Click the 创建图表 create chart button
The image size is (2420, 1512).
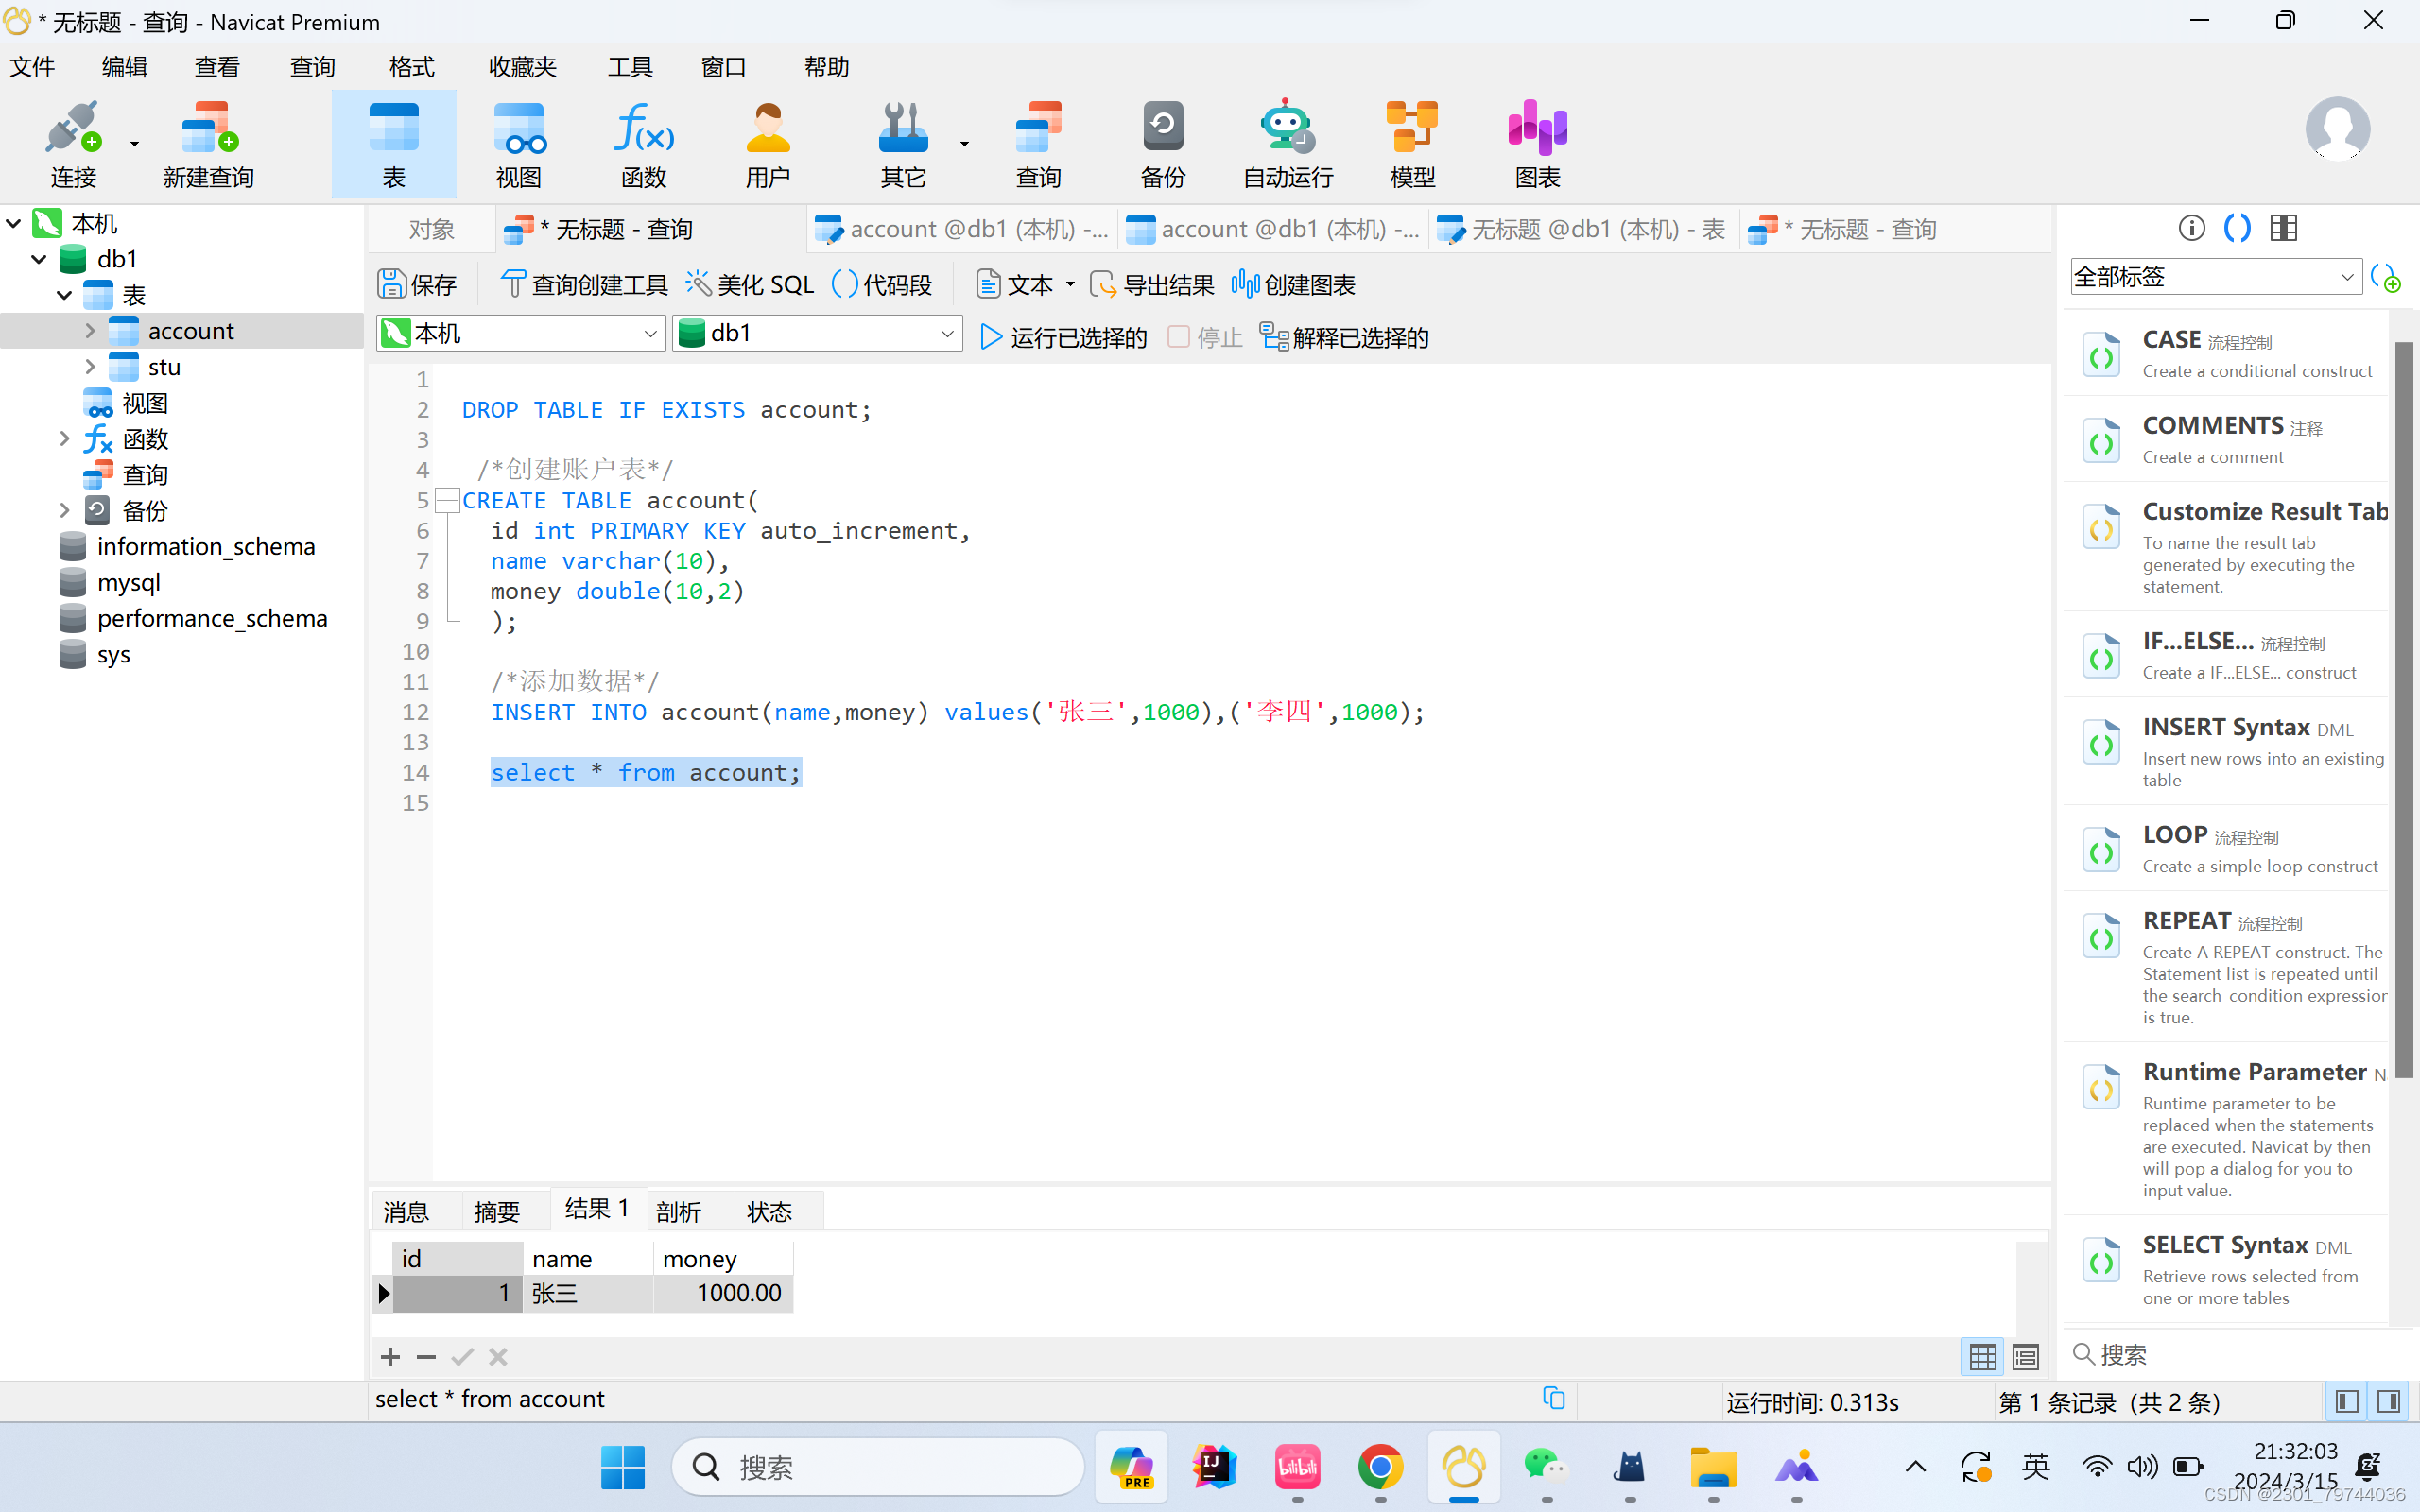point(1293,285)
